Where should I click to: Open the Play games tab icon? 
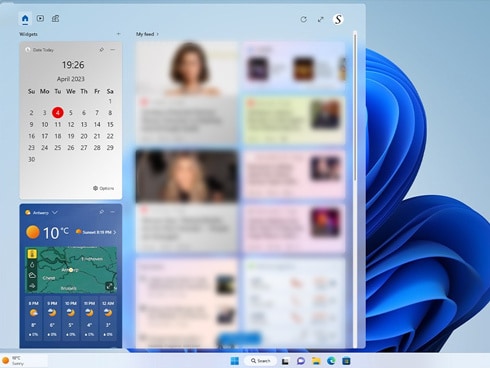[x=55, y=19]
